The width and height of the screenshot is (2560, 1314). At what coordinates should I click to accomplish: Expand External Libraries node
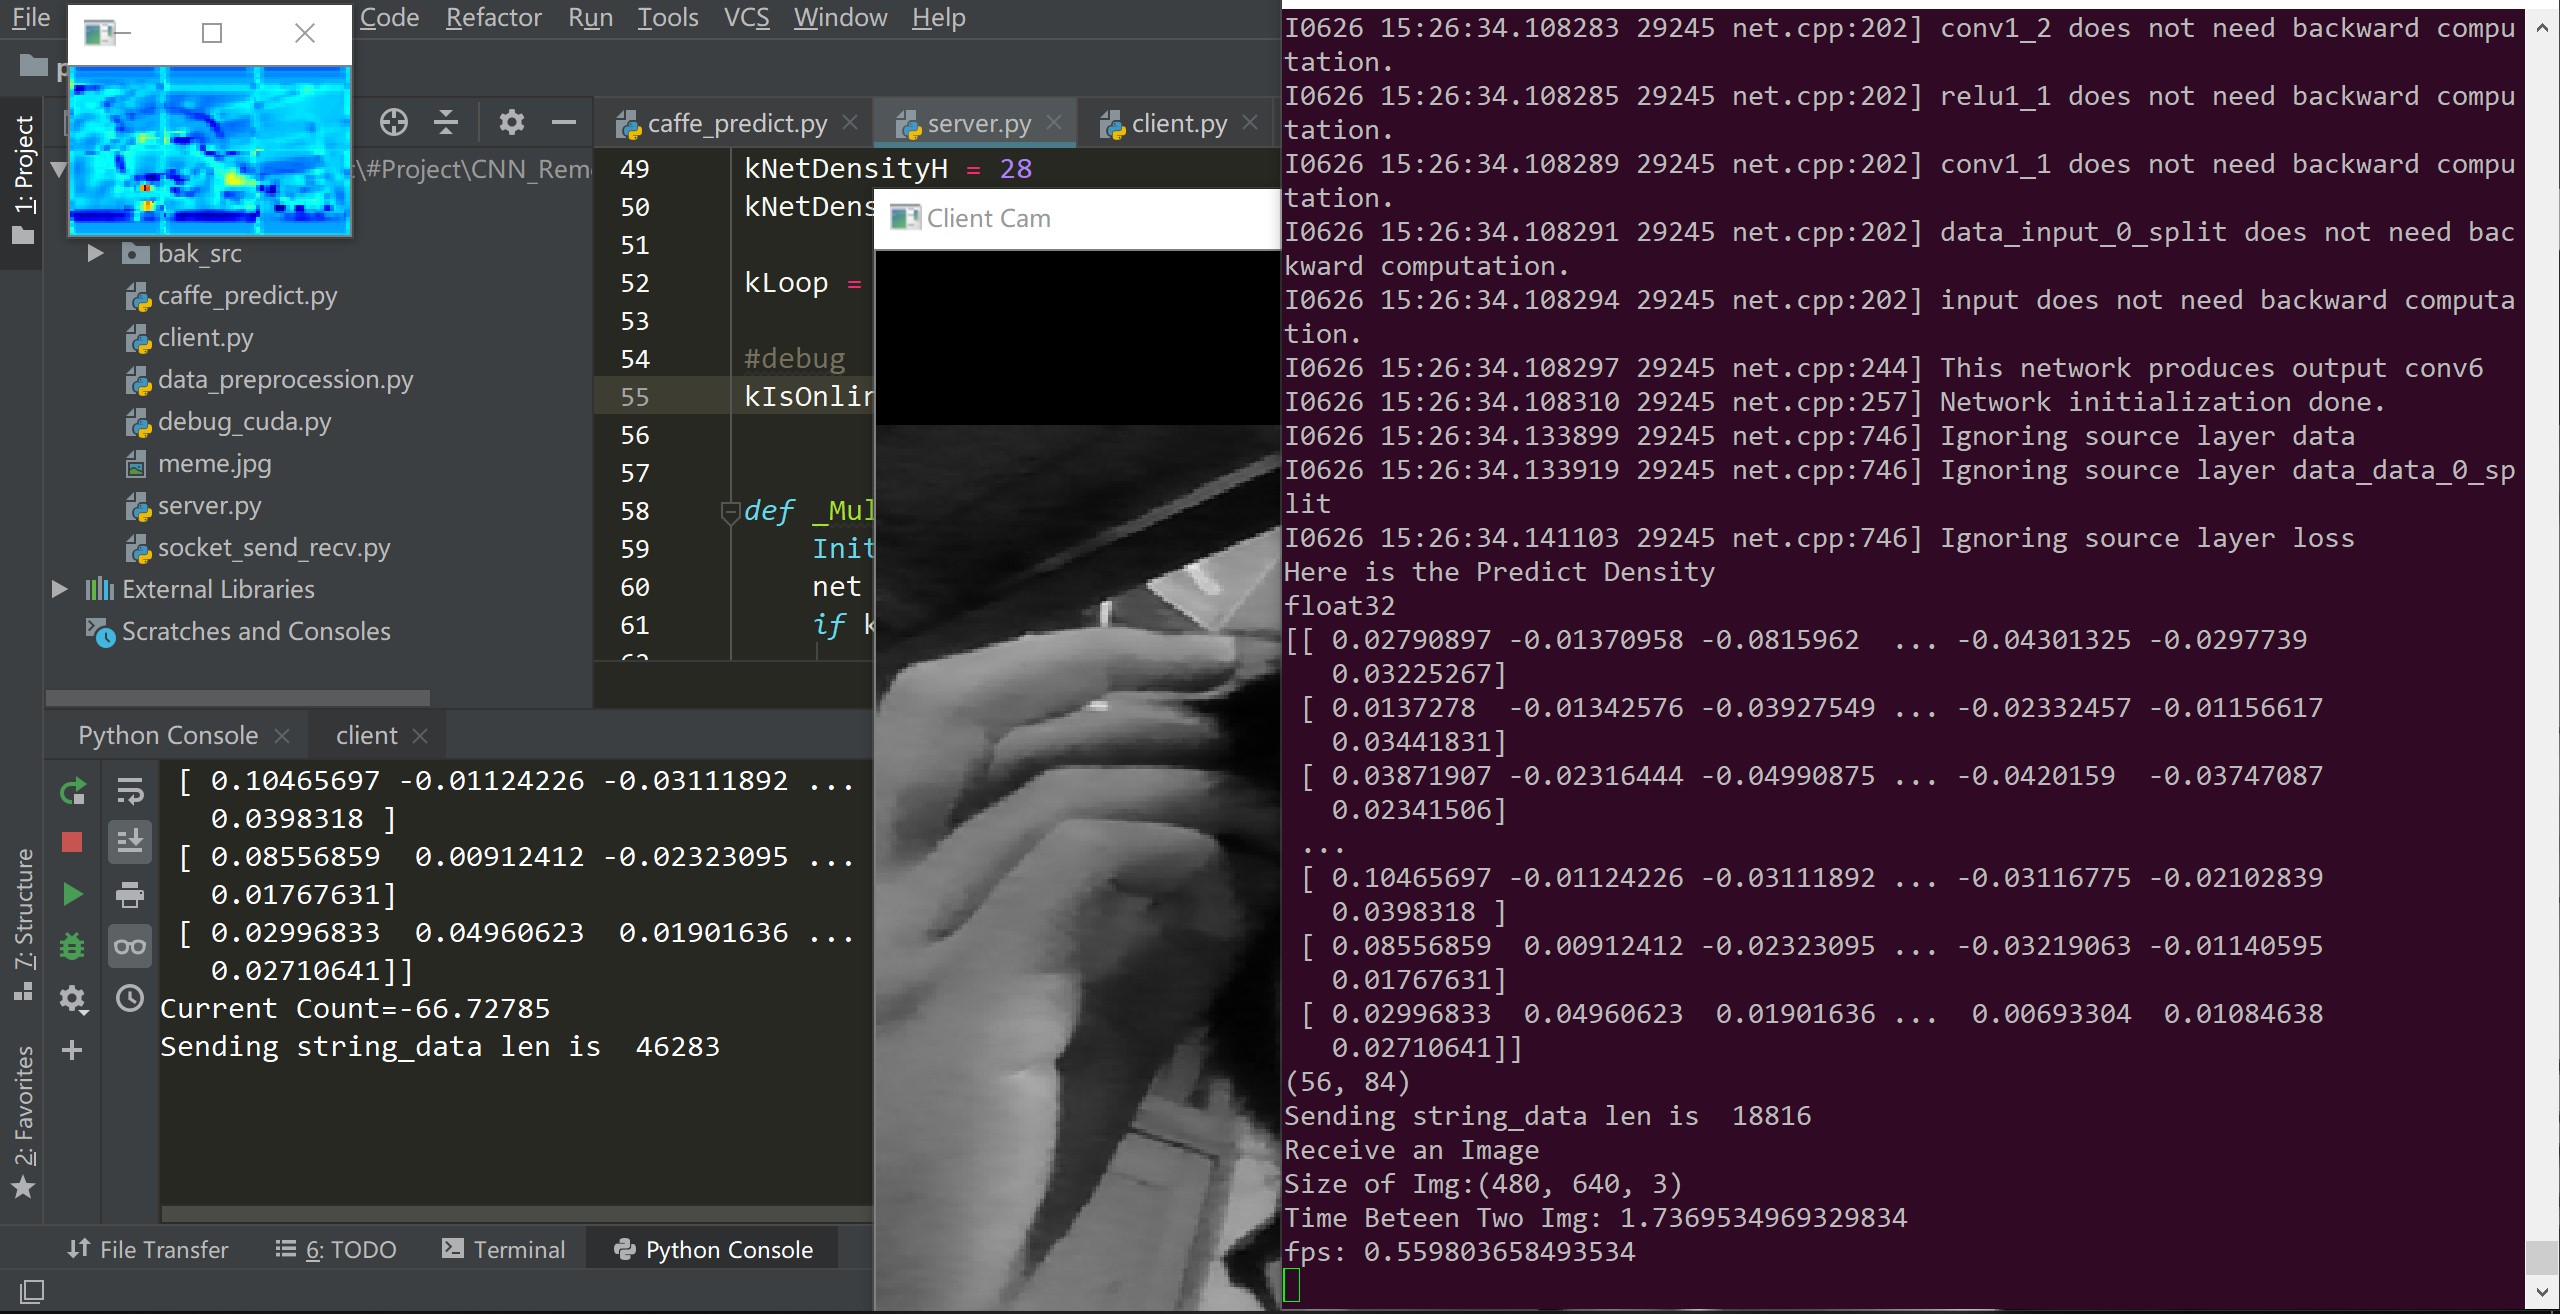[x=59, y=589]
